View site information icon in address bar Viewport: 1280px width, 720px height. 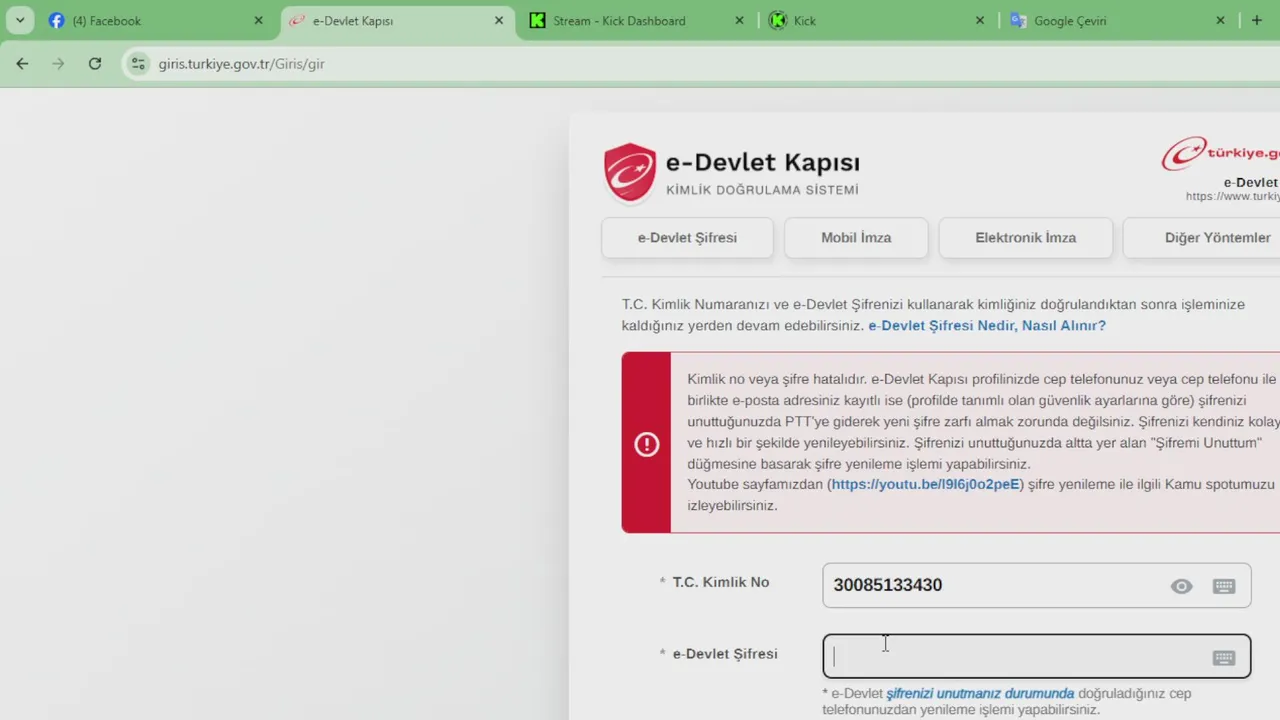click(138, 63)
